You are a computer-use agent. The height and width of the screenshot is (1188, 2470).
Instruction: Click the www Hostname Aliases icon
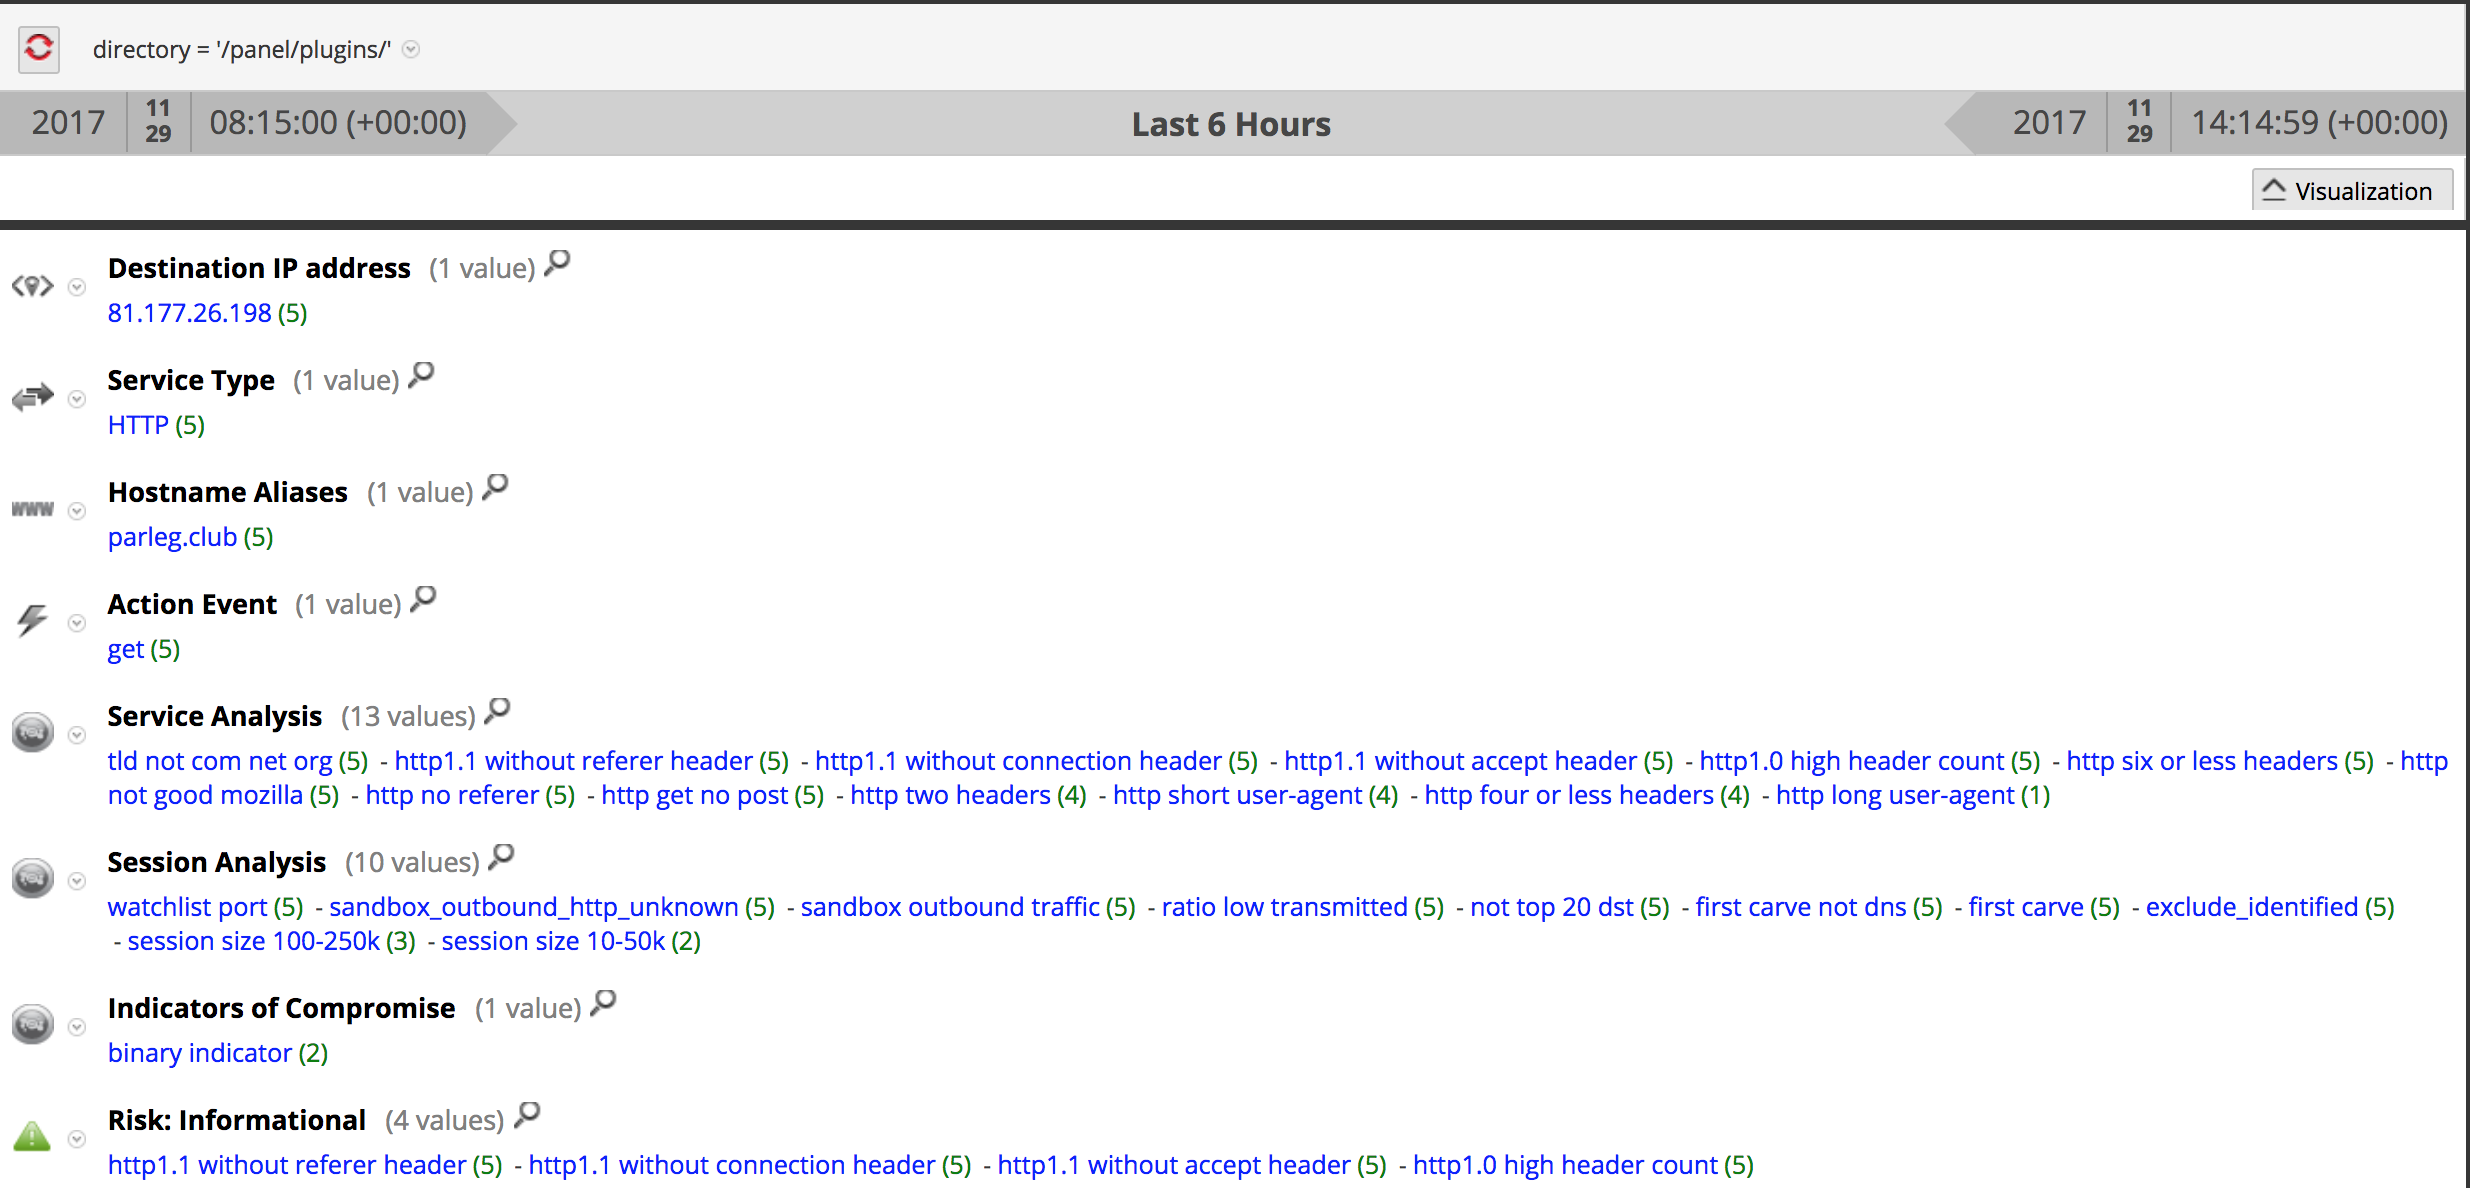click(x=32, y=510)
